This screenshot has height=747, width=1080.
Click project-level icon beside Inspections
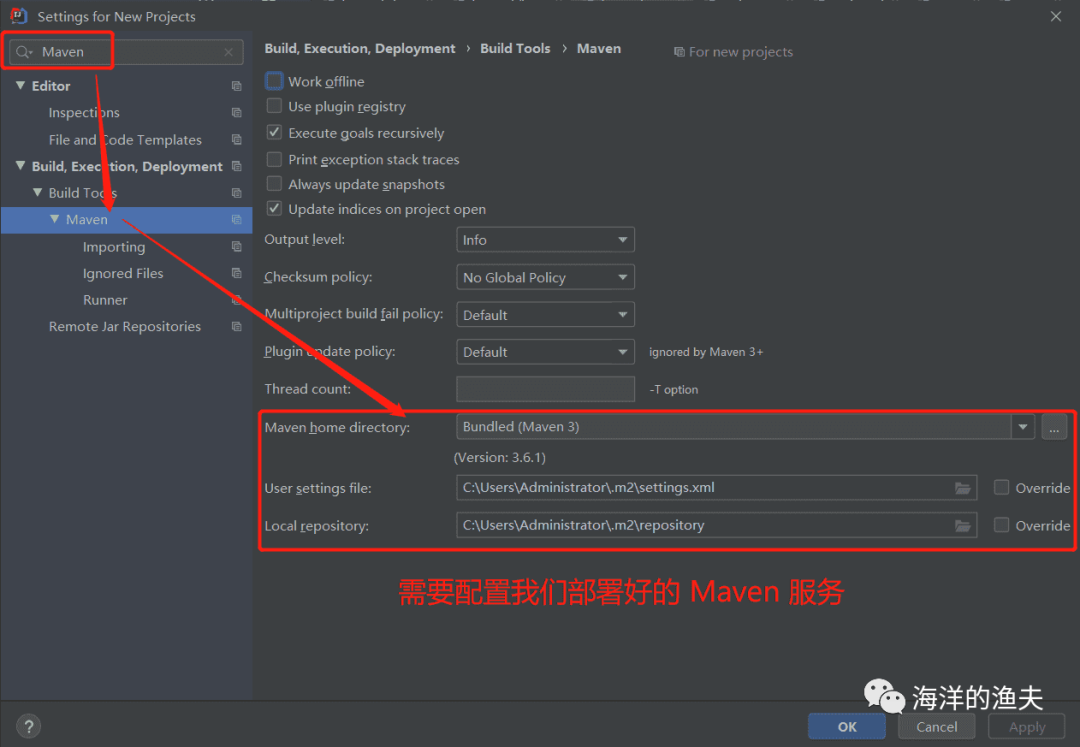[x=236, y=113]
